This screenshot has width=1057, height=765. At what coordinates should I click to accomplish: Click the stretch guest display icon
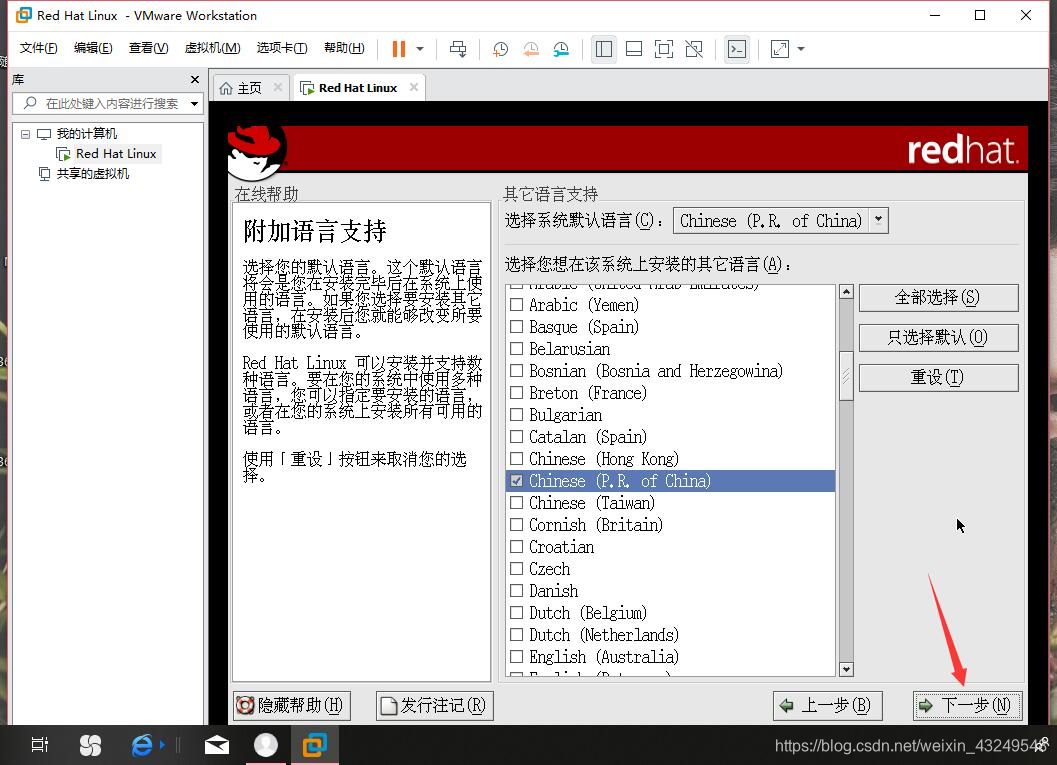pyautogui.click(x=779, y=49)
